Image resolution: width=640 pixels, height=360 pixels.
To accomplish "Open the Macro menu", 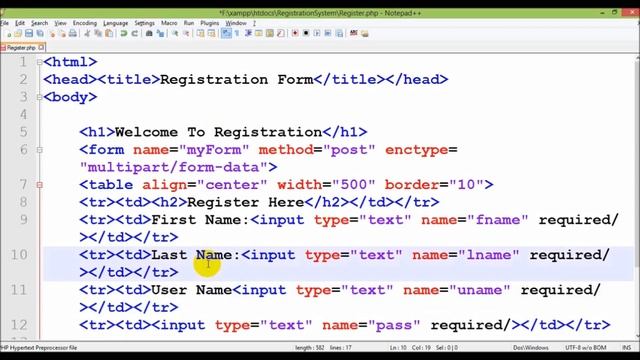I will click(x=169, y=23).
